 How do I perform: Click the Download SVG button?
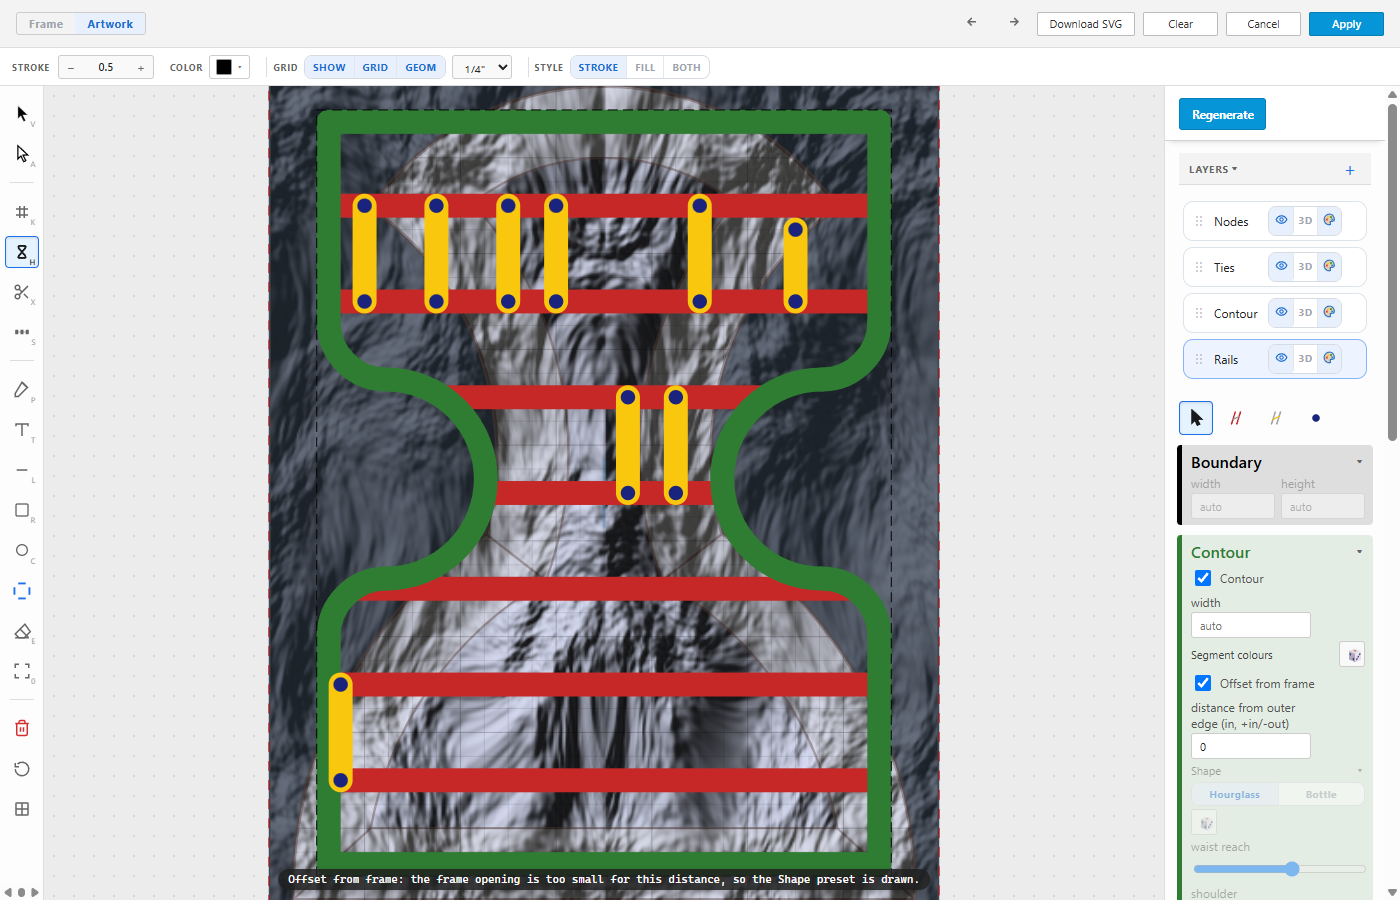(1086, 24)
